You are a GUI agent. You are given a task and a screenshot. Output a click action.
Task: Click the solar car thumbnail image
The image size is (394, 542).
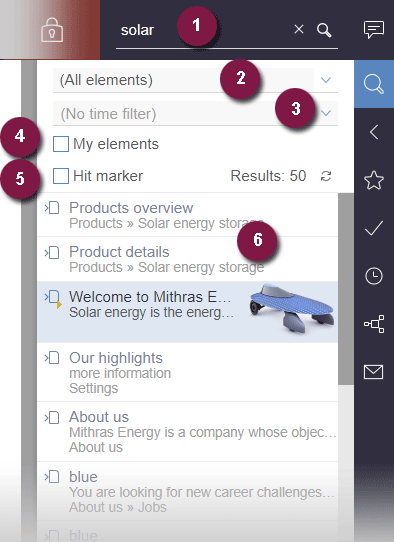292,309
